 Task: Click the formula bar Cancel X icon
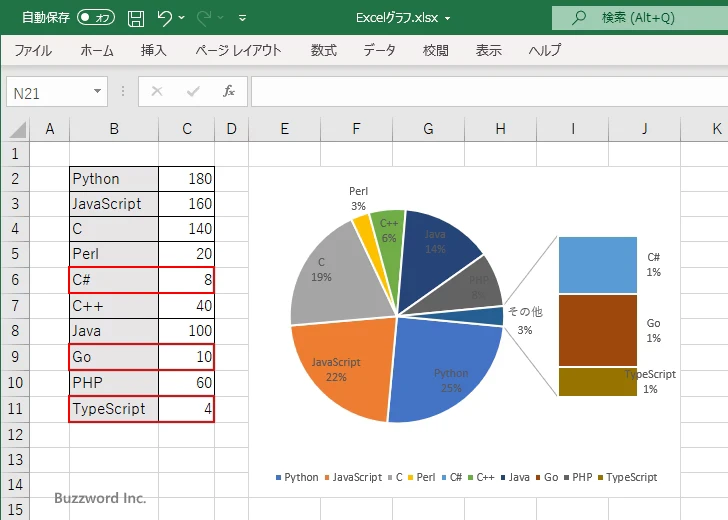coord(157,91)
